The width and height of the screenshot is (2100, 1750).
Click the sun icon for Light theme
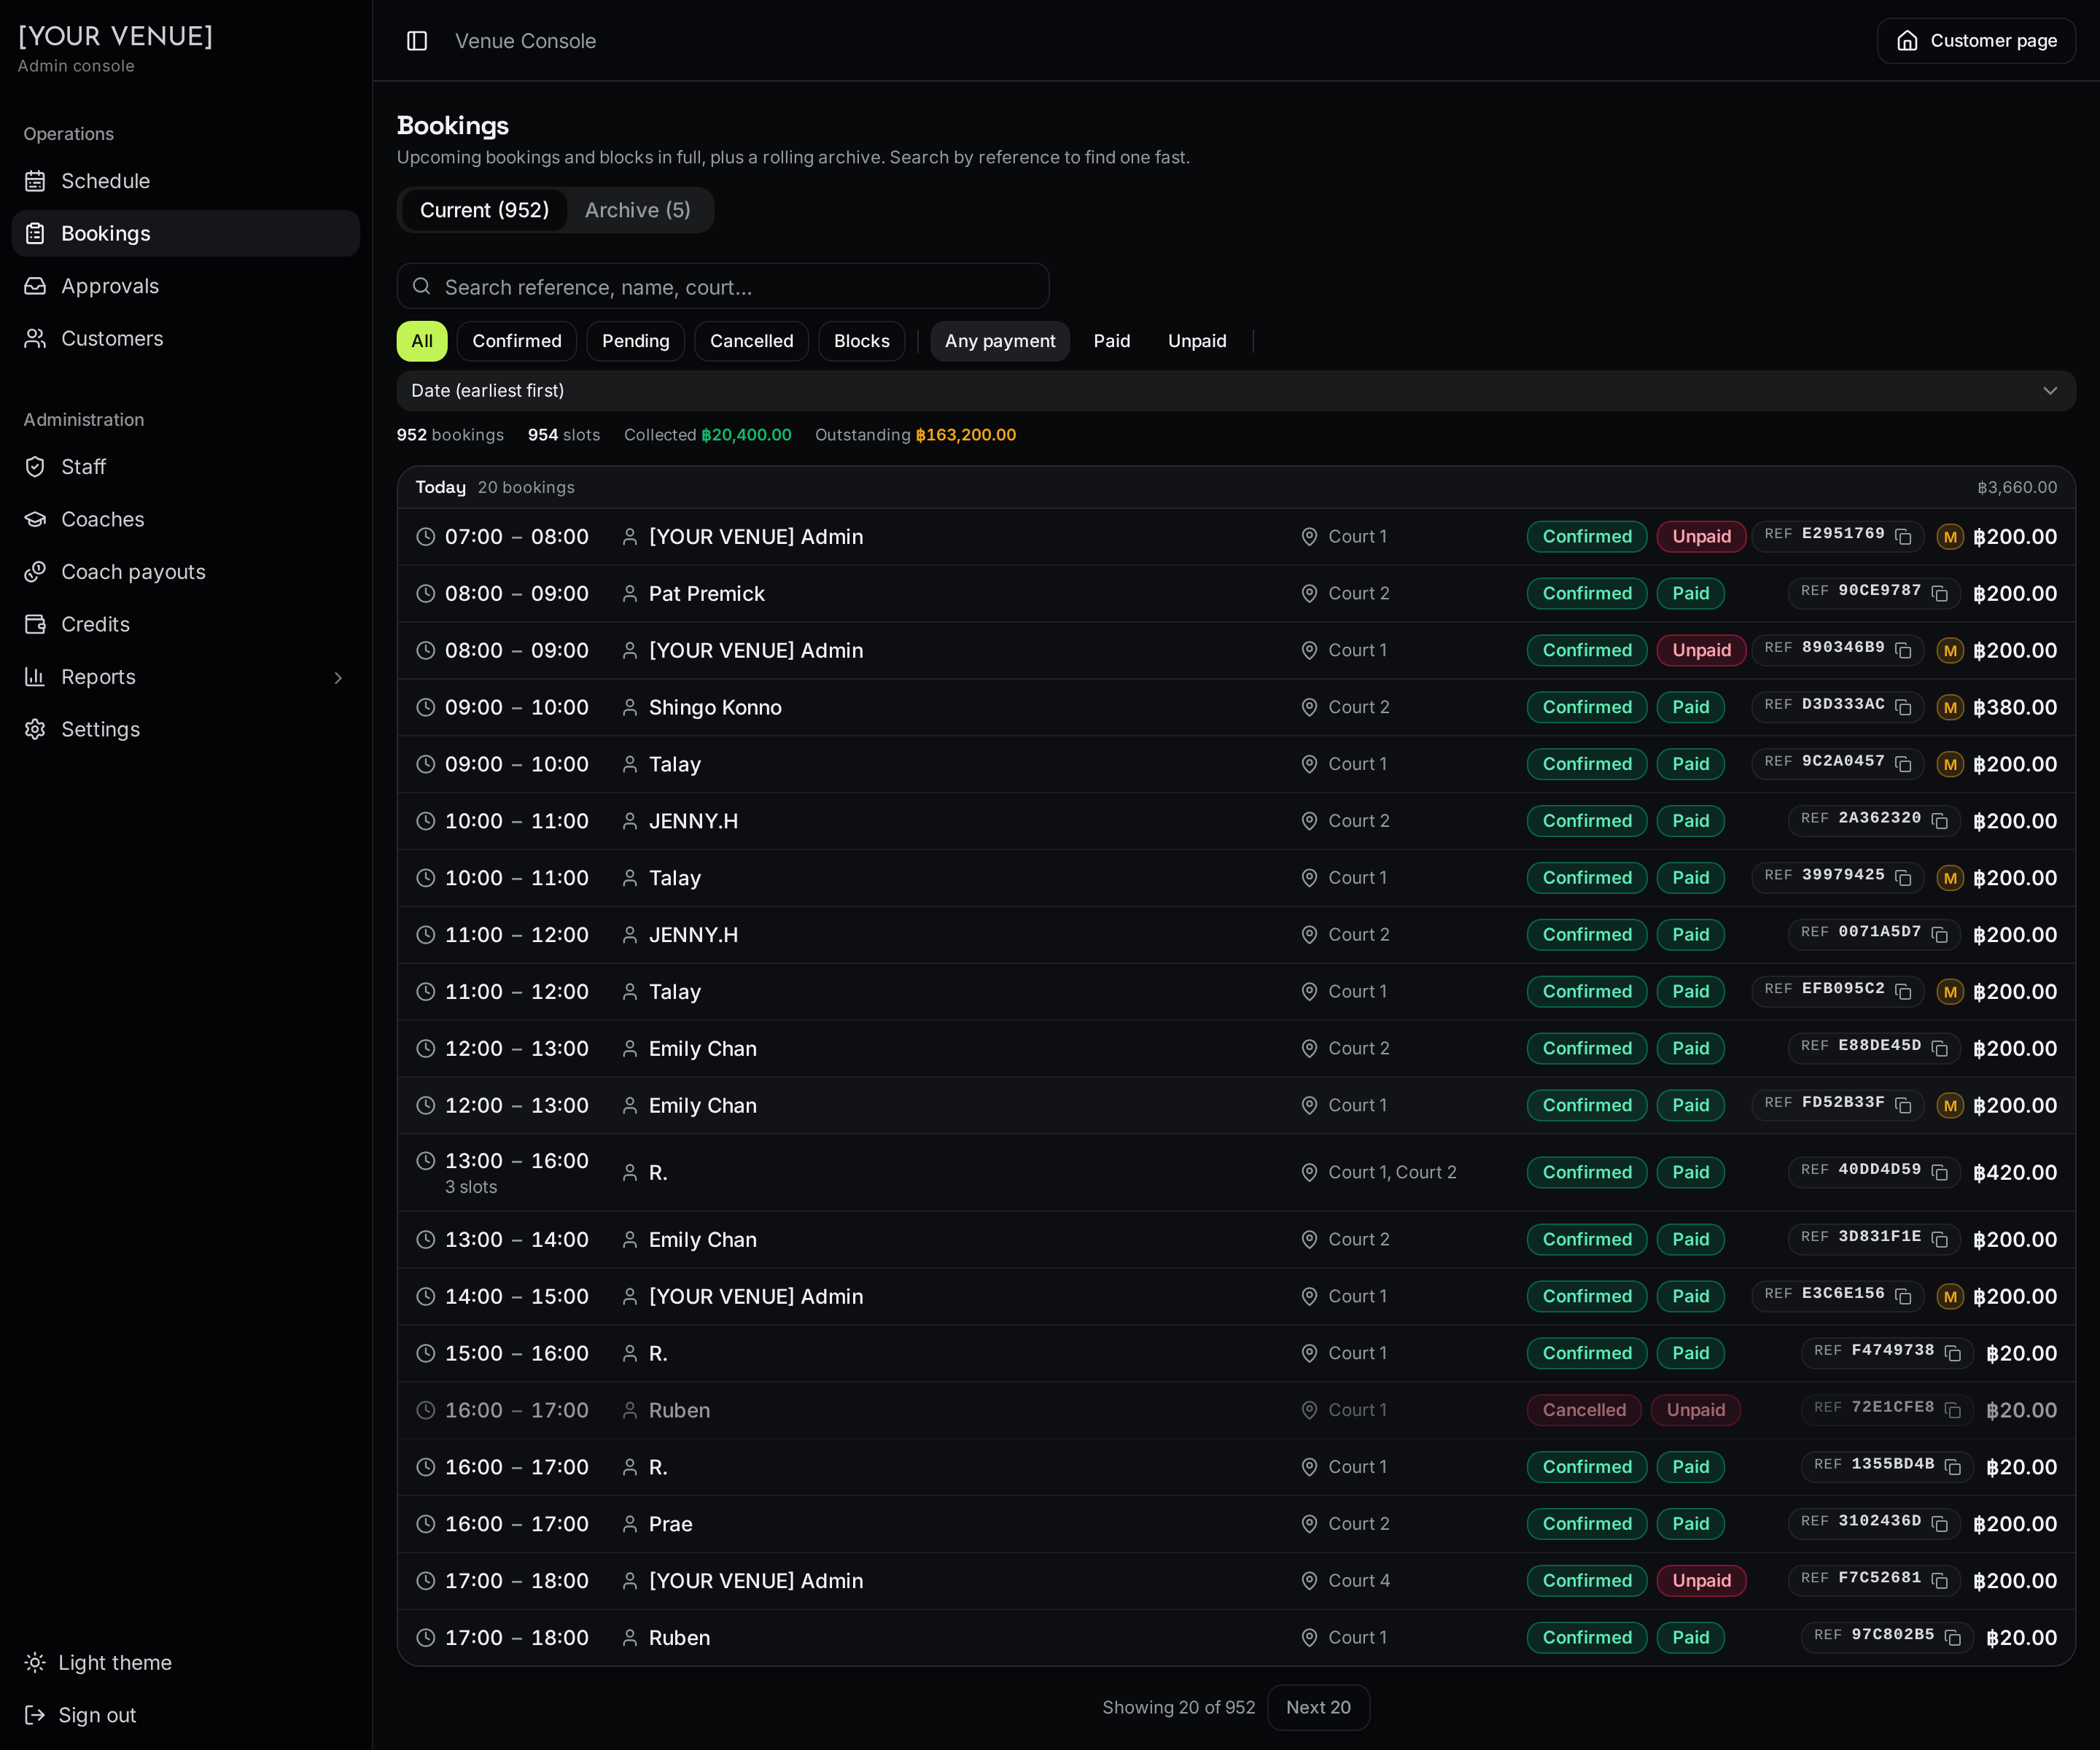pyautogui.click(x=35, y=1662)
